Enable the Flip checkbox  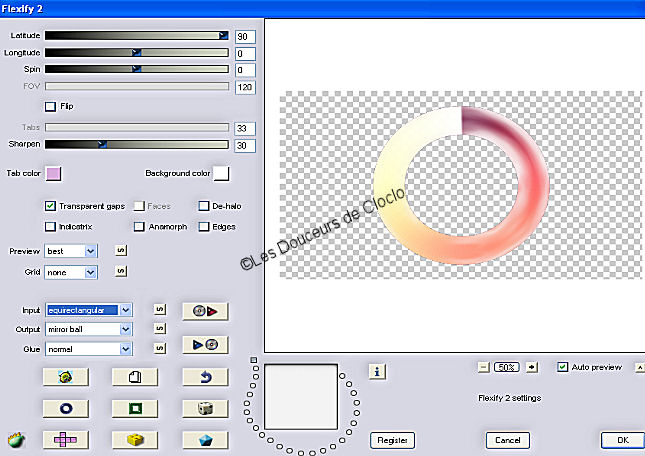tap(50, 106)
